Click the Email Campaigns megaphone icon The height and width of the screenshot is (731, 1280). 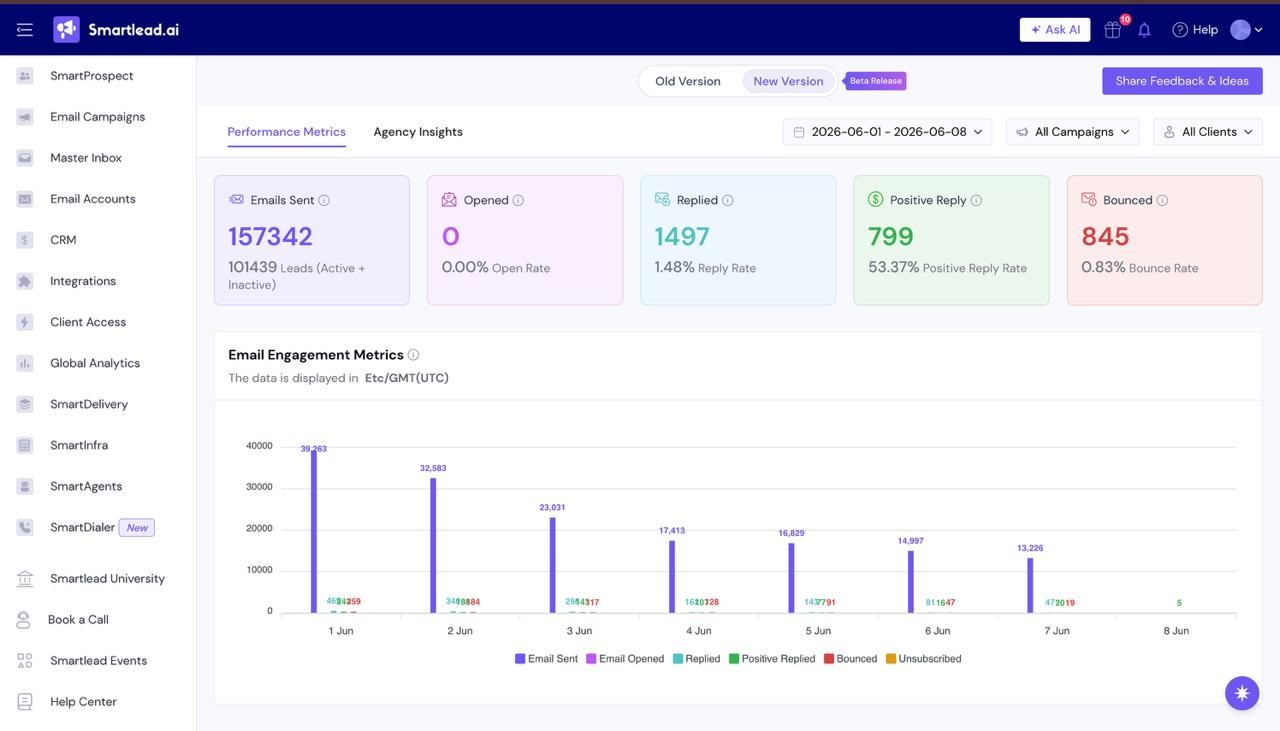(25, 117)
